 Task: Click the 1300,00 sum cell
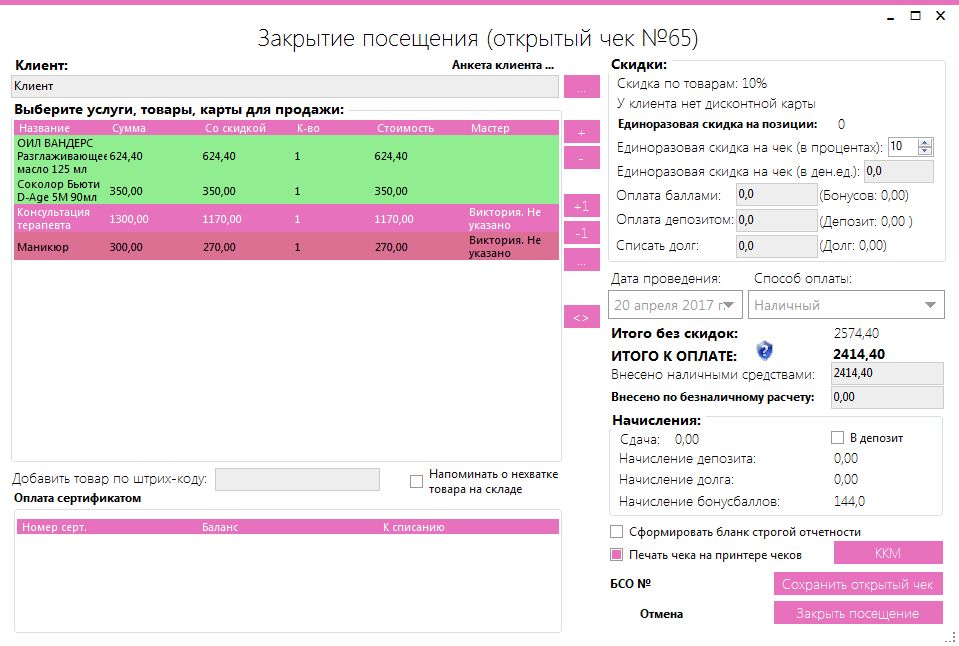pos(129,219)
